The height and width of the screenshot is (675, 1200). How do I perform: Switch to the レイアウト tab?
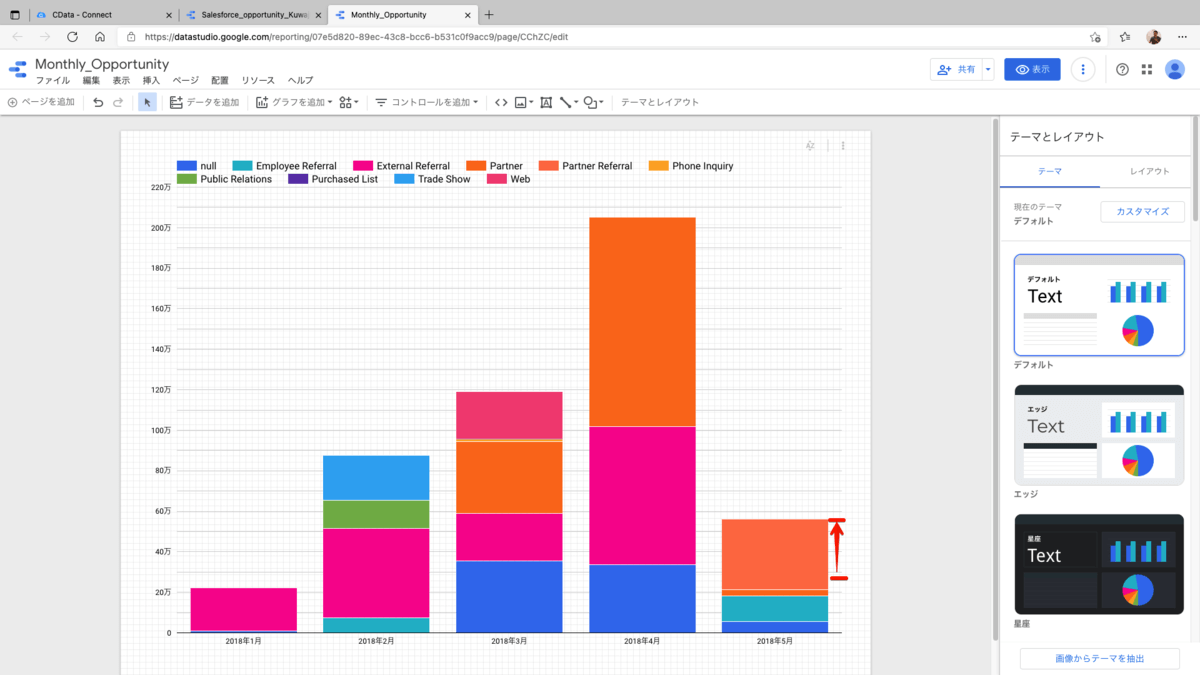1149,171
